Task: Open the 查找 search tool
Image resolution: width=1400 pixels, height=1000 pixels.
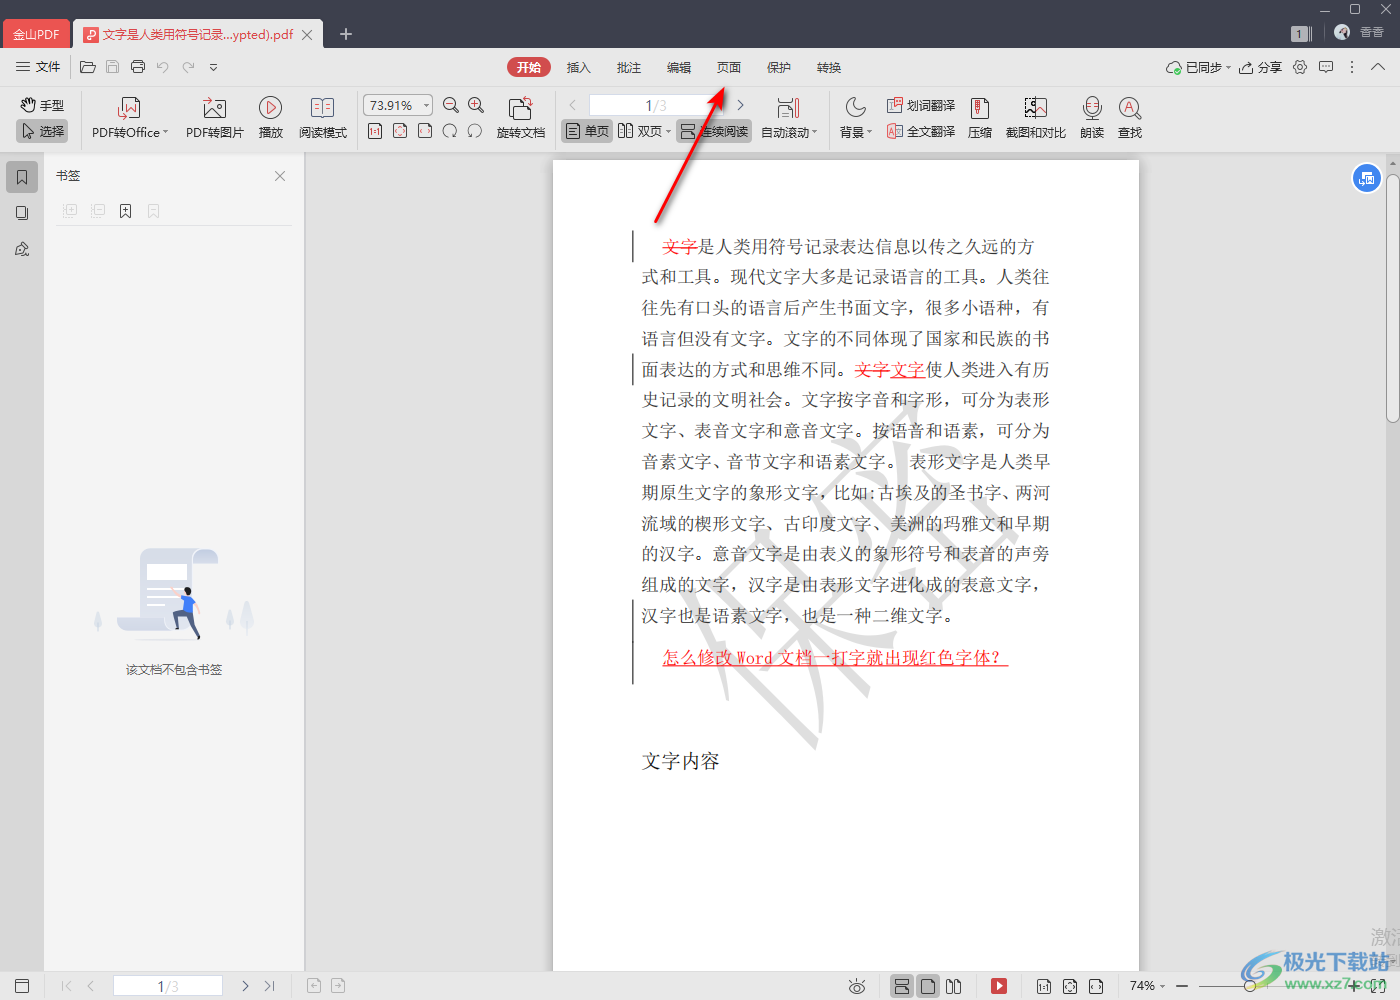Action: [1130, 117]
